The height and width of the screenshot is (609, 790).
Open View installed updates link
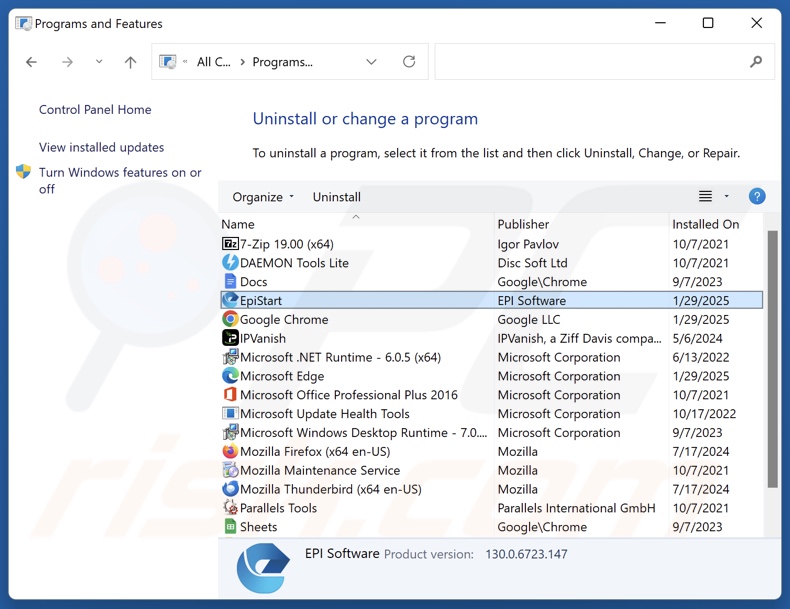click(101, 147)
